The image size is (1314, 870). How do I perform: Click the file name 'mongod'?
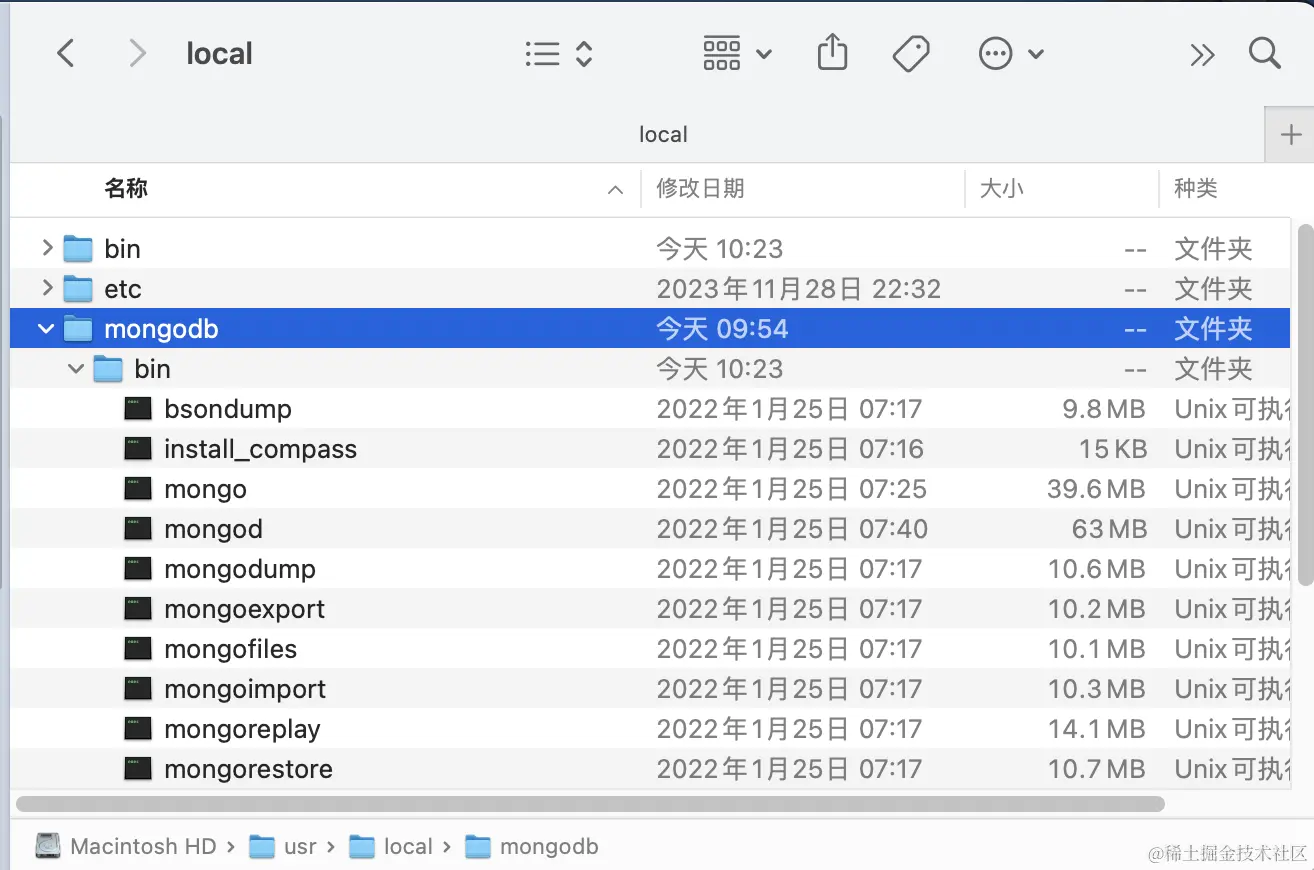tap(213, 529)
